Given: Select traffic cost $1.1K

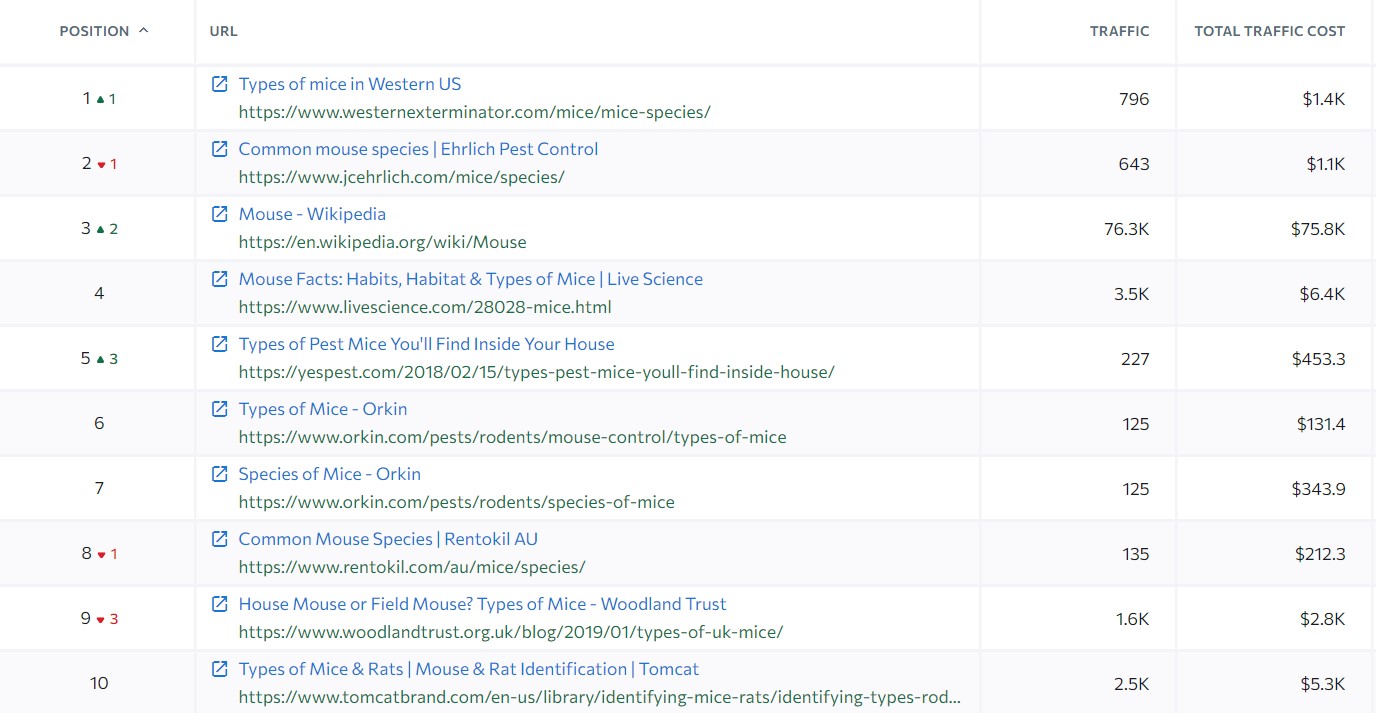Looking at the screenshot, I should click(x=1326, y=164).
